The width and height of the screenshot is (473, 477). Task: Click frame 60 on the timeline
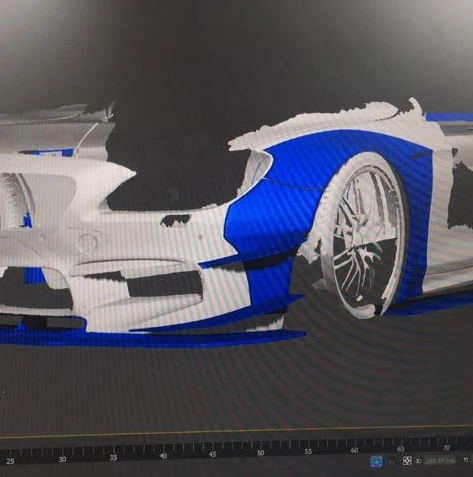[354, 450]
